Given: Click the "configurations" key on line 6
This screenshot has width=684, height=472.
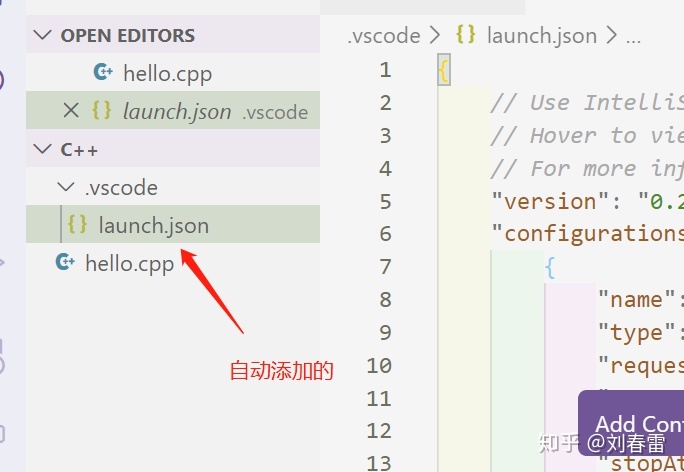Looking at the screenshot, I should pyautogui.click(x=588, y=234).
